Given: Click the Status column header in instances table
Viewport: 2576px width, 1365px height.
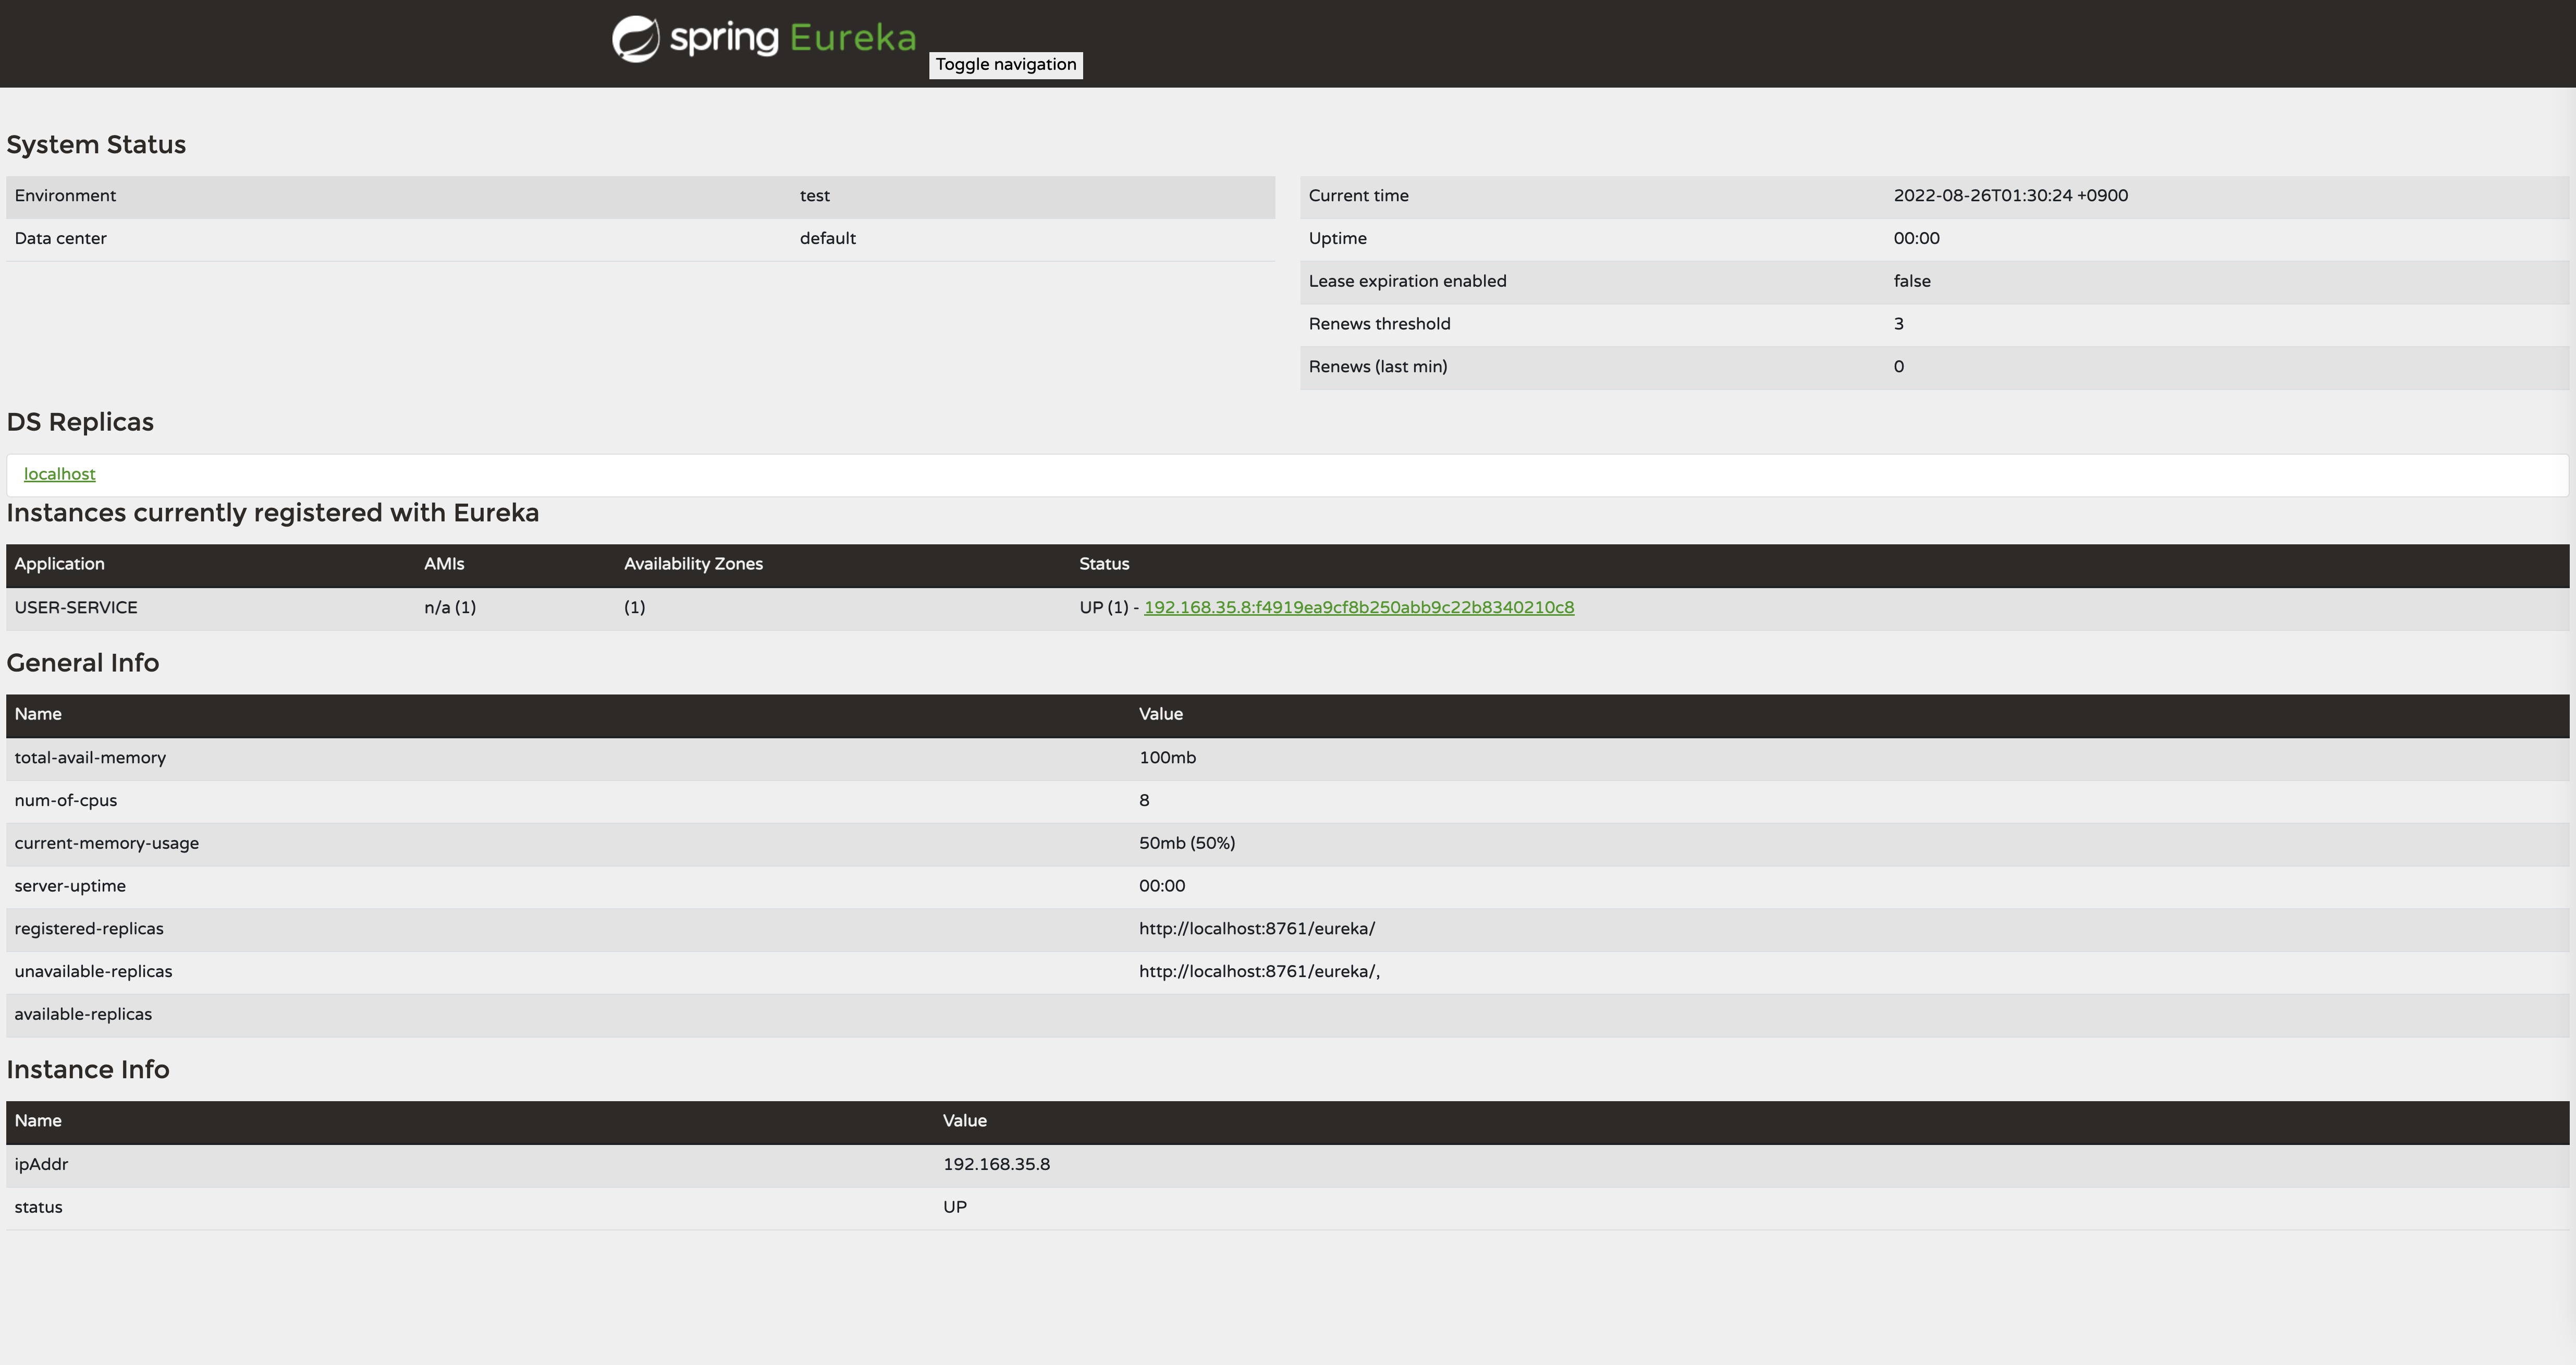Looking at the screenshot, I should point(1104,564).
